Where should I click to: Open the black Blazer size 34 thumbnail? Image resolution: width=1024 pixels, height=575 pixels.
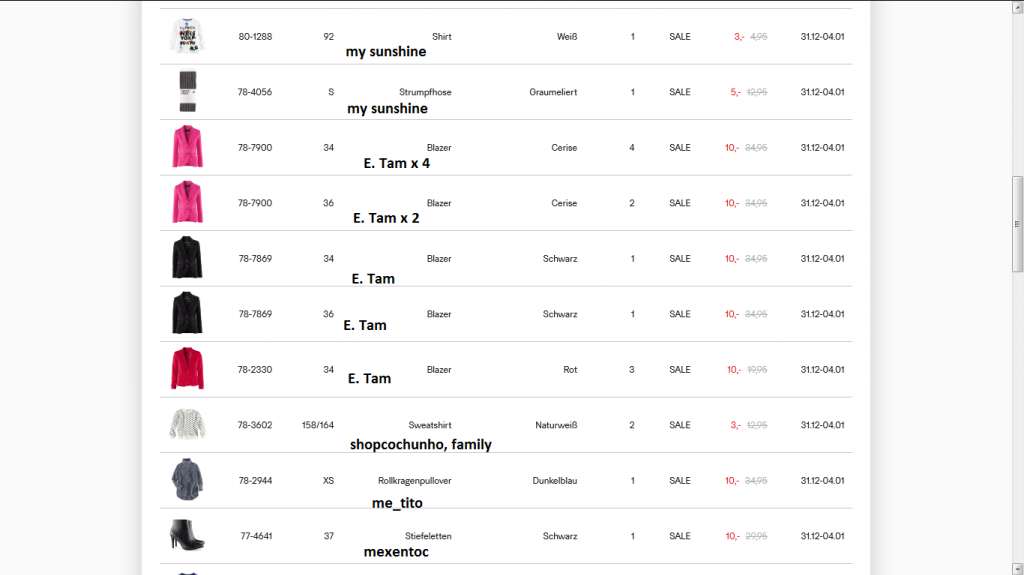tap(187, 258)
